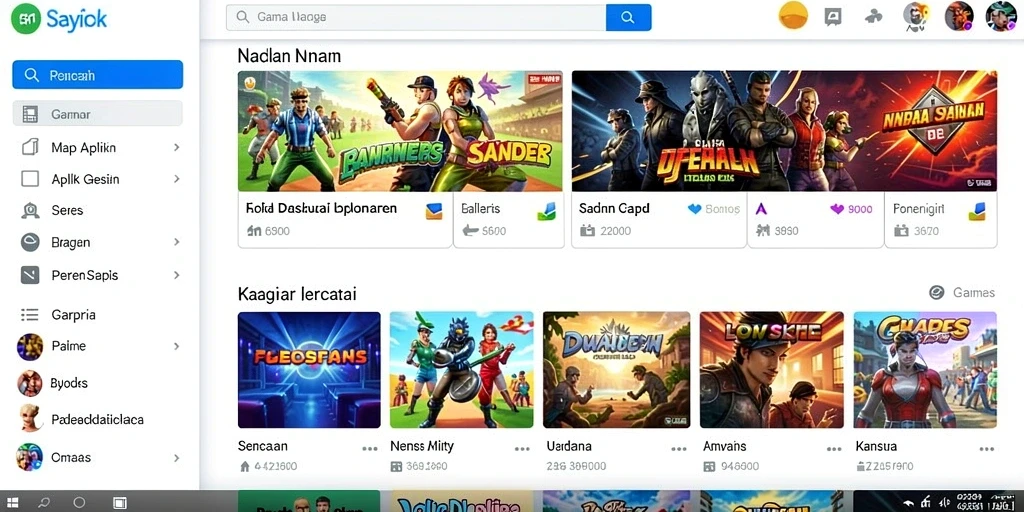Open the Flegsfans game thumbnail
The width and height of the screenshot is (1024, 512).
point(309,370)
